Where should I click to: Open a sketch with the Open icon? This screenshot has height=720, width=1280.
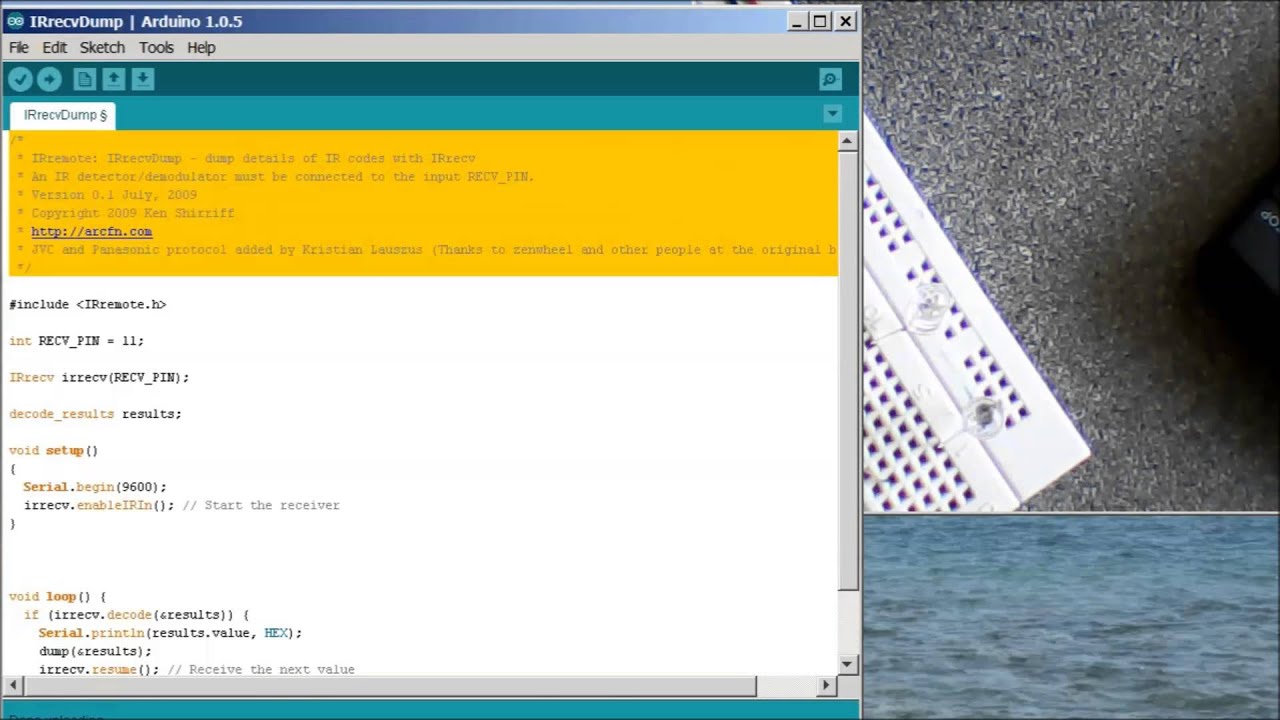click(x=114, y=79)
